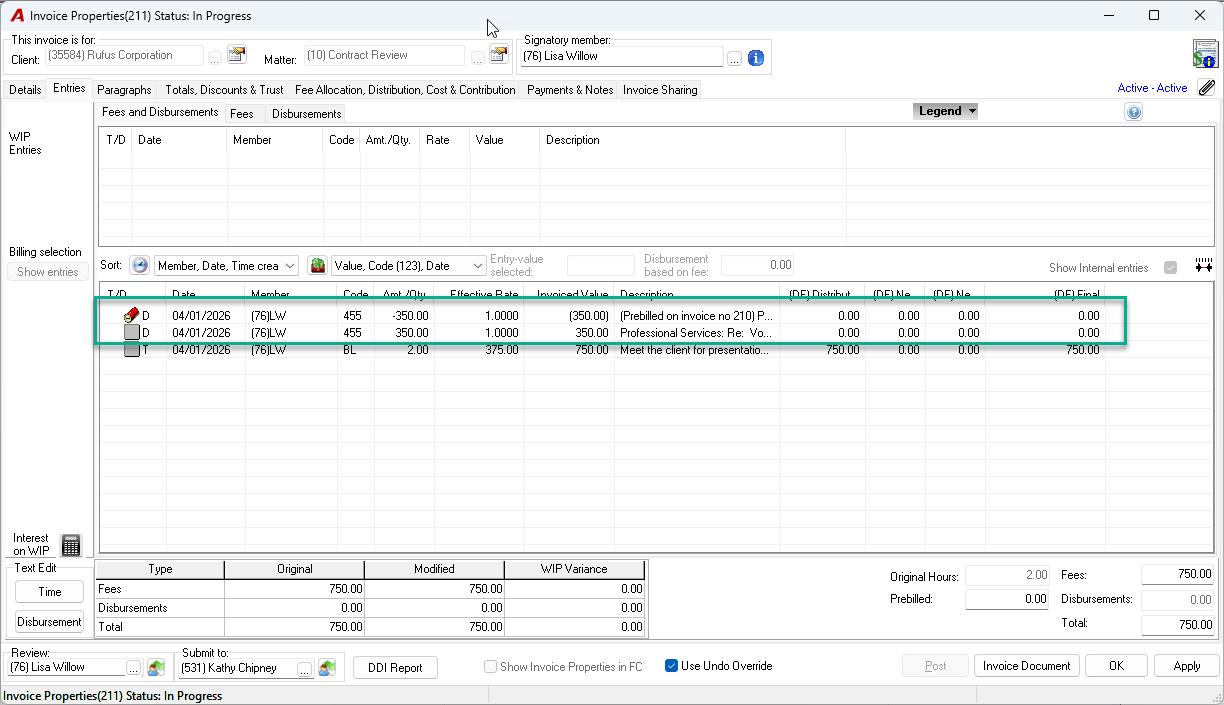Click the column width adjust icon

click(1203, 266)
